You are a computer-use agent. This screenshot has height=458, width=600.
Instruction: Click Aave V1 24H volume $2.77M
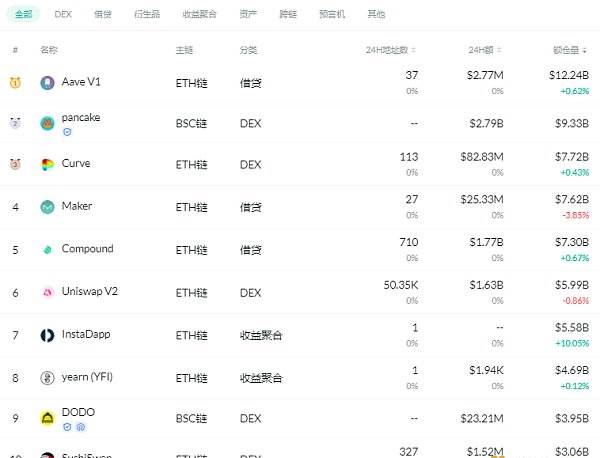[x=485, y=75]
